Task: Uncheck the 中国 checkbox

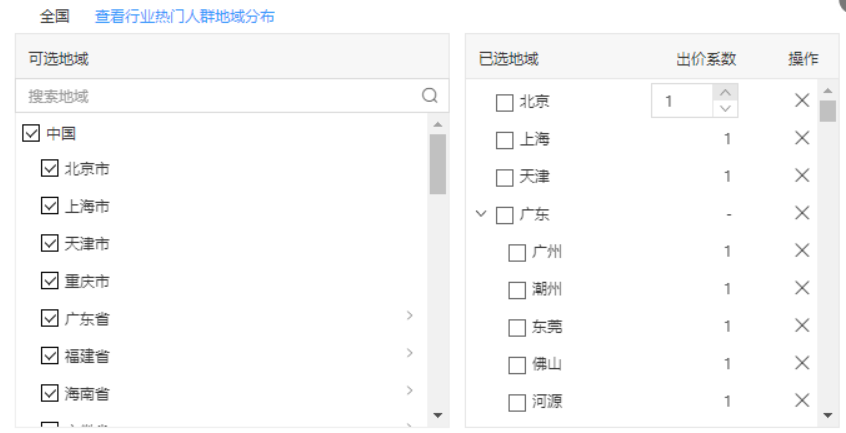Action: [x=31, y=133]
